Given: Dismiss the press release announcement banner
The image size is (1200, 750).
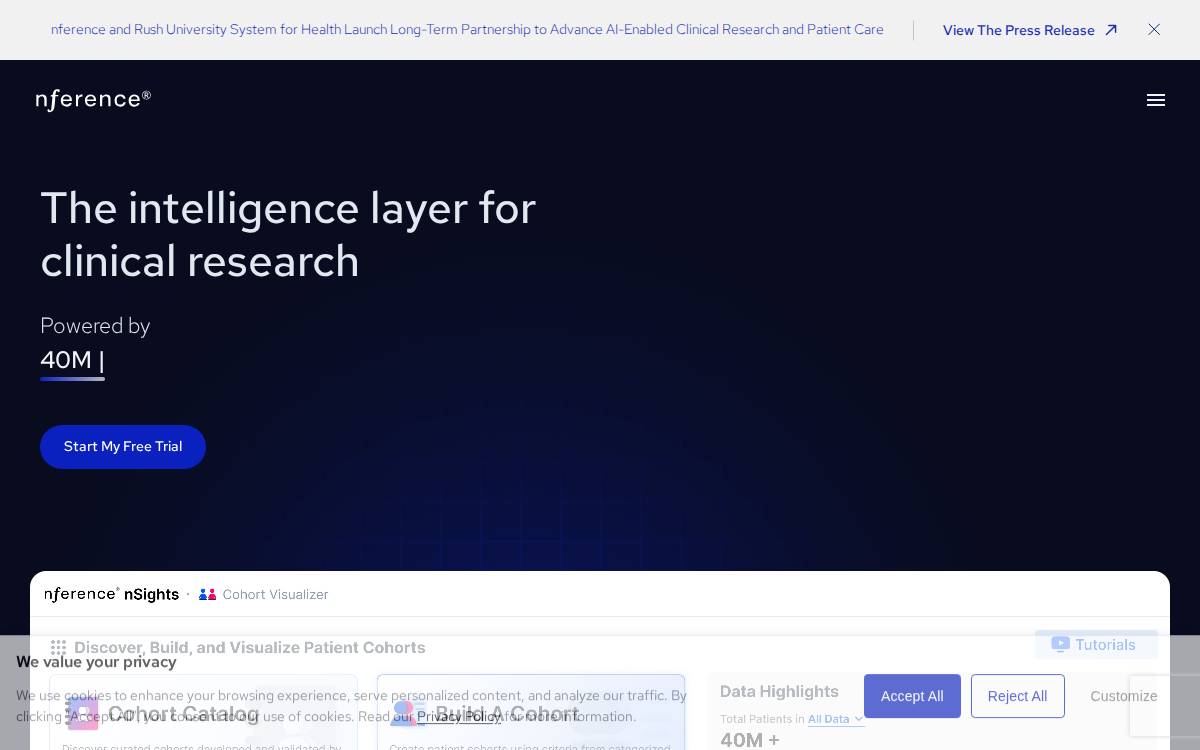Looking at the screenshot, I should click(1154, 30).
